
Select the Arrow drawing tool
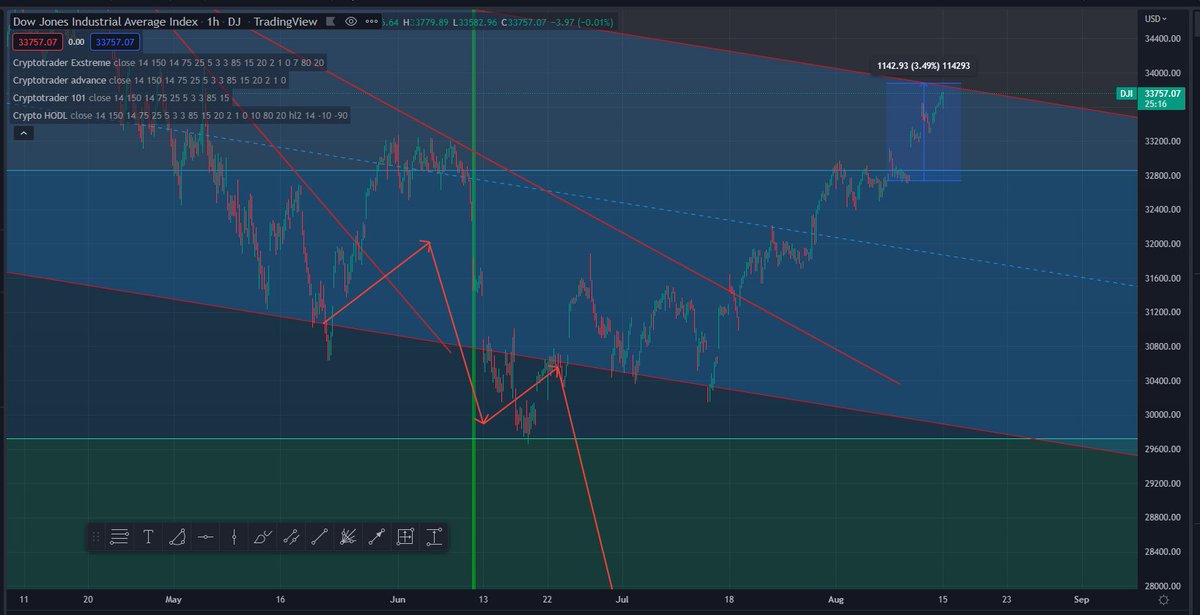pos(376,537)
